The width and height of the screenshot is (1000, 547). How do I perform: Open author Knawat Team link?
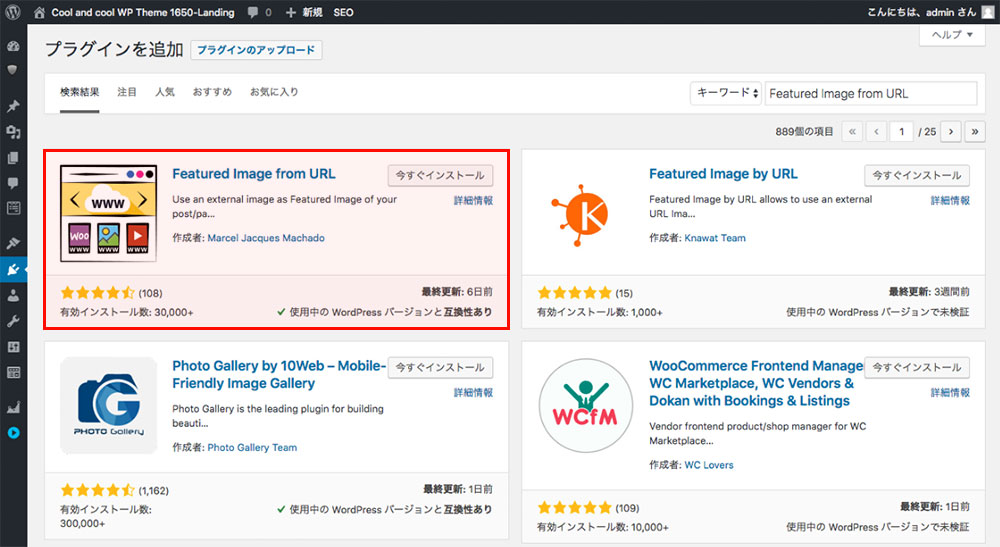point(715,238)
